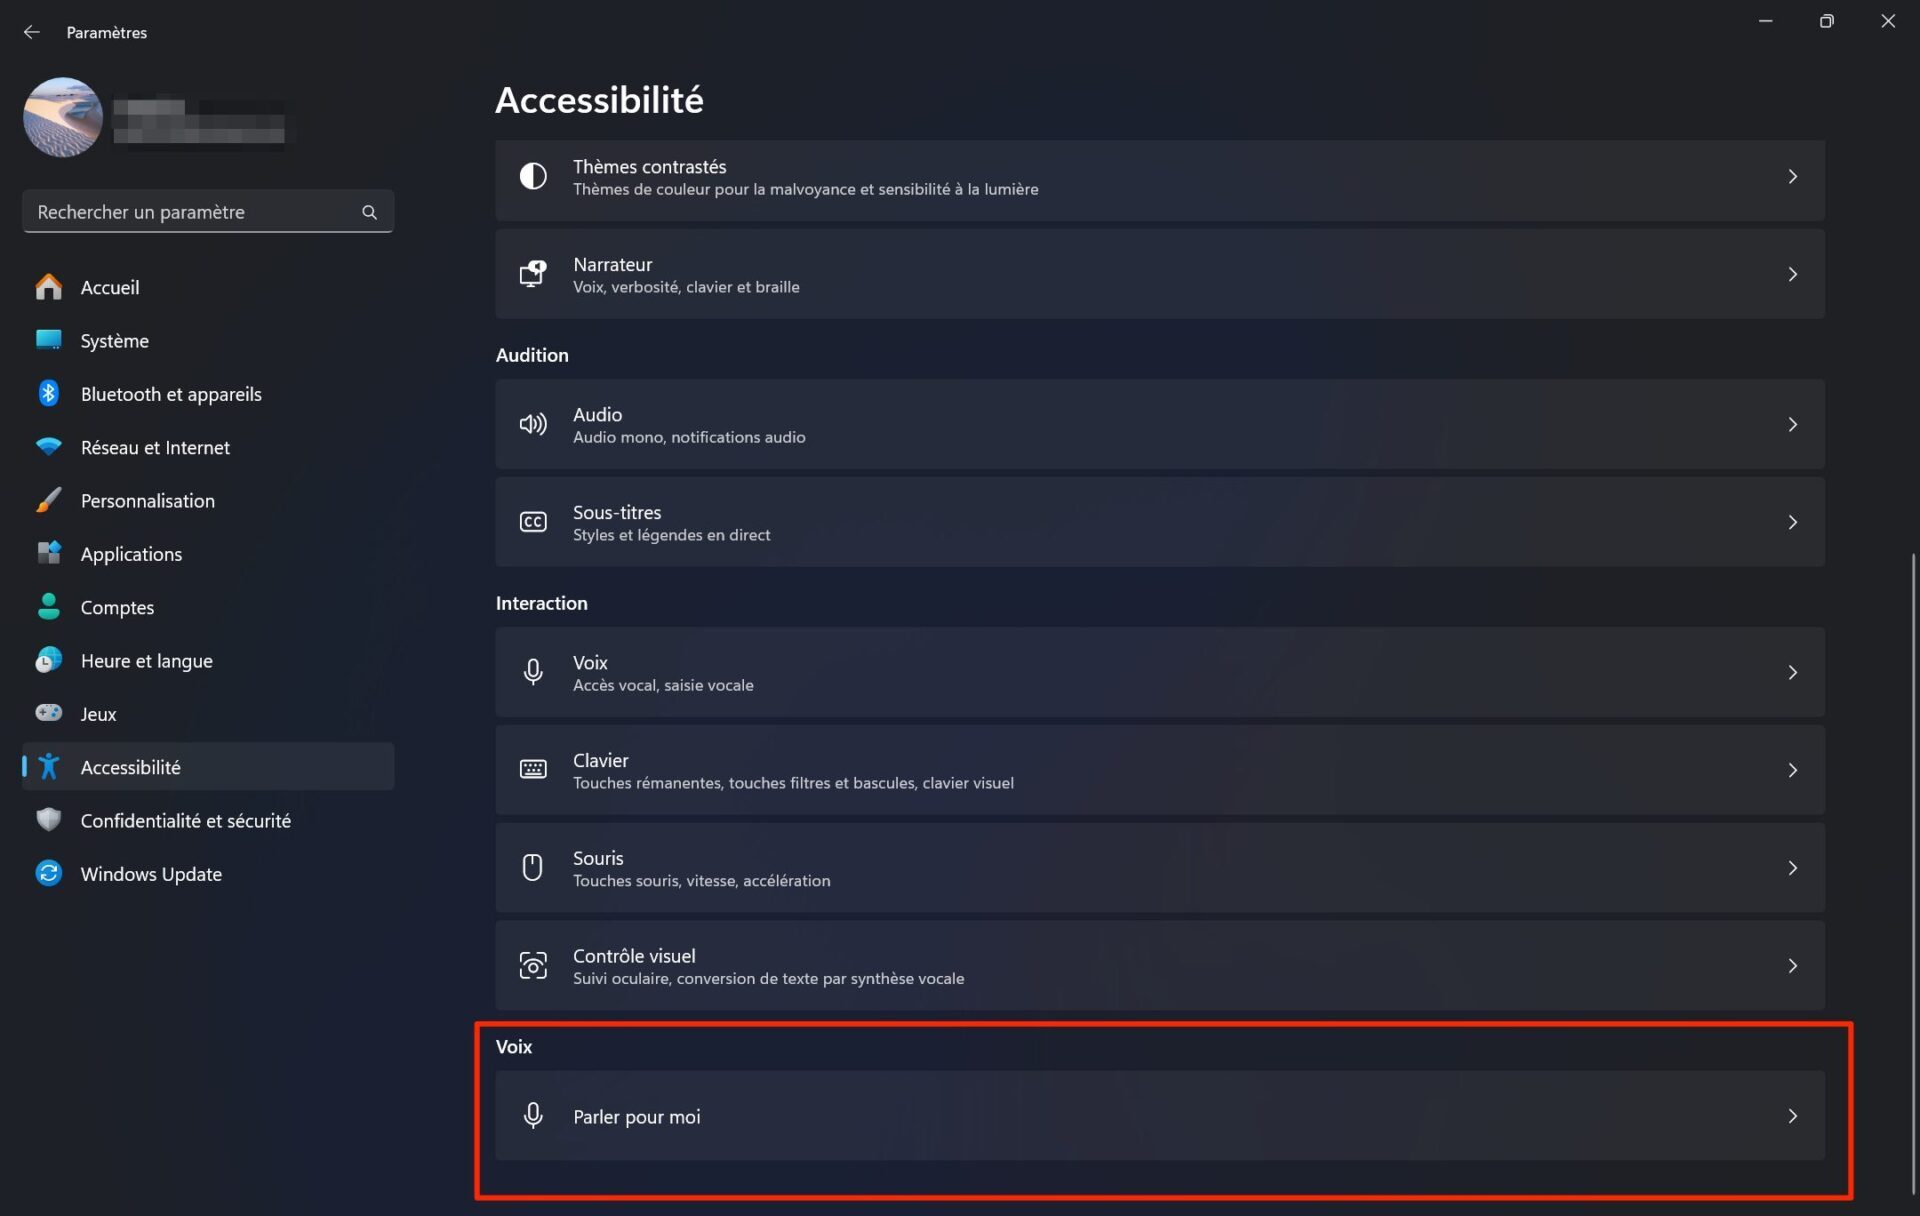
Task: Click the Thèmes contrastés half-circle icon
Action: (533, 177)
